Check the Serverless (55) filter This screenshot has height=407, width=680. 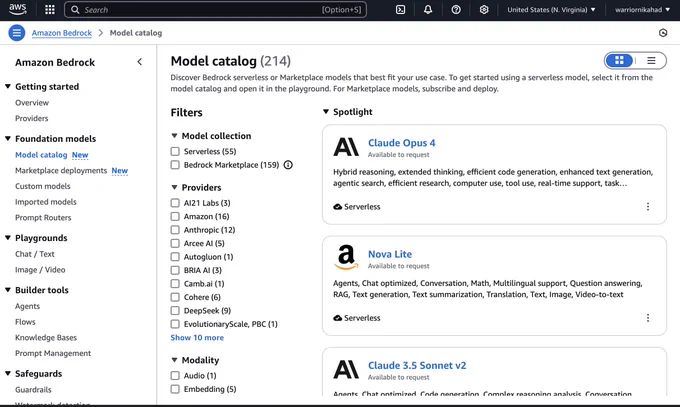pos(175,151)
